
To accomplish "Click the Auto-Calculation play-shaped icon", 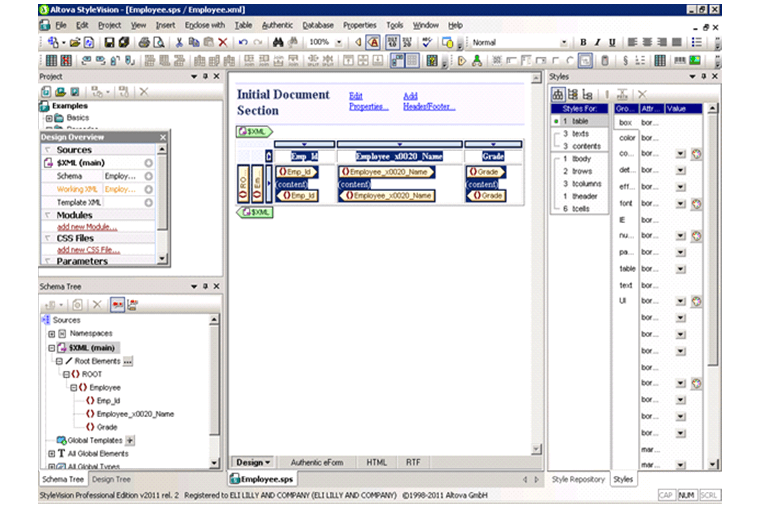I will 462,60.
